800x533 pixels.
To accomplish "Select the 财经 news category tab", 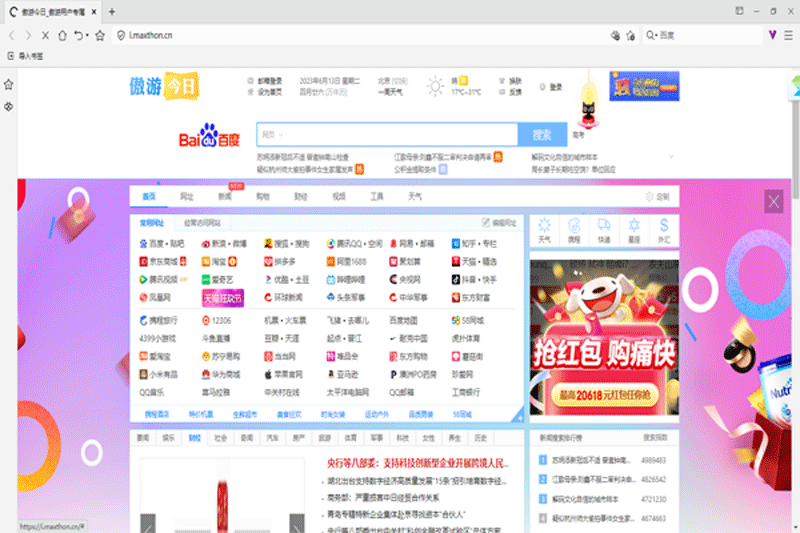I will [x=194, y=438].
